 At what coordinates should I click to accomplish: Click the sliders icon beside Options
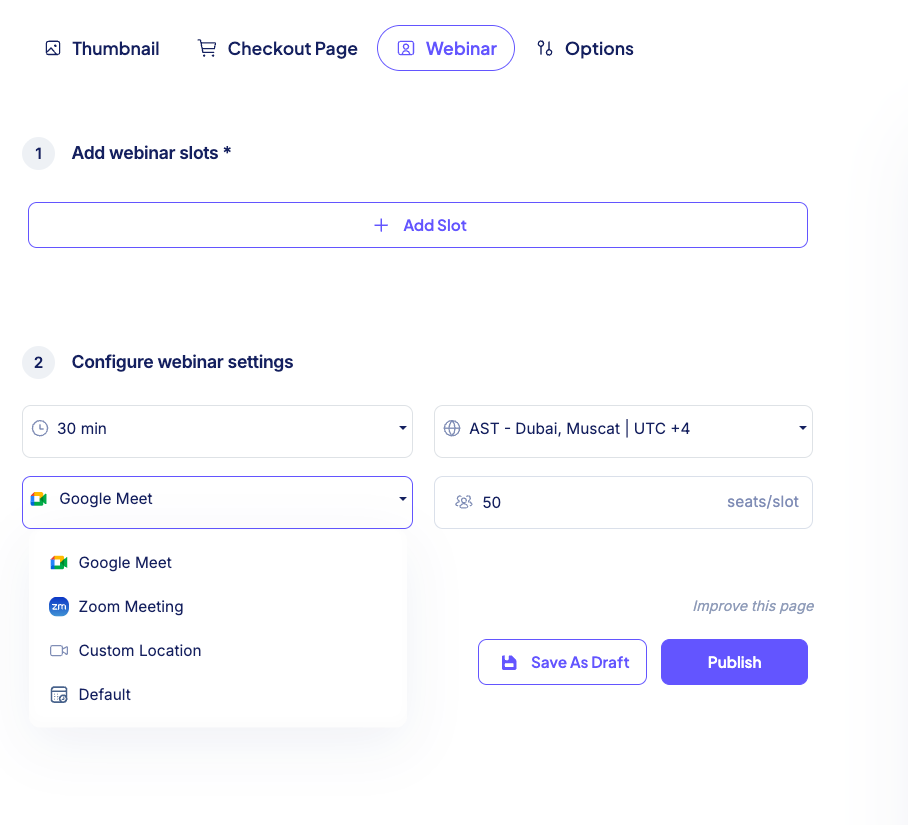pos(544,48)
